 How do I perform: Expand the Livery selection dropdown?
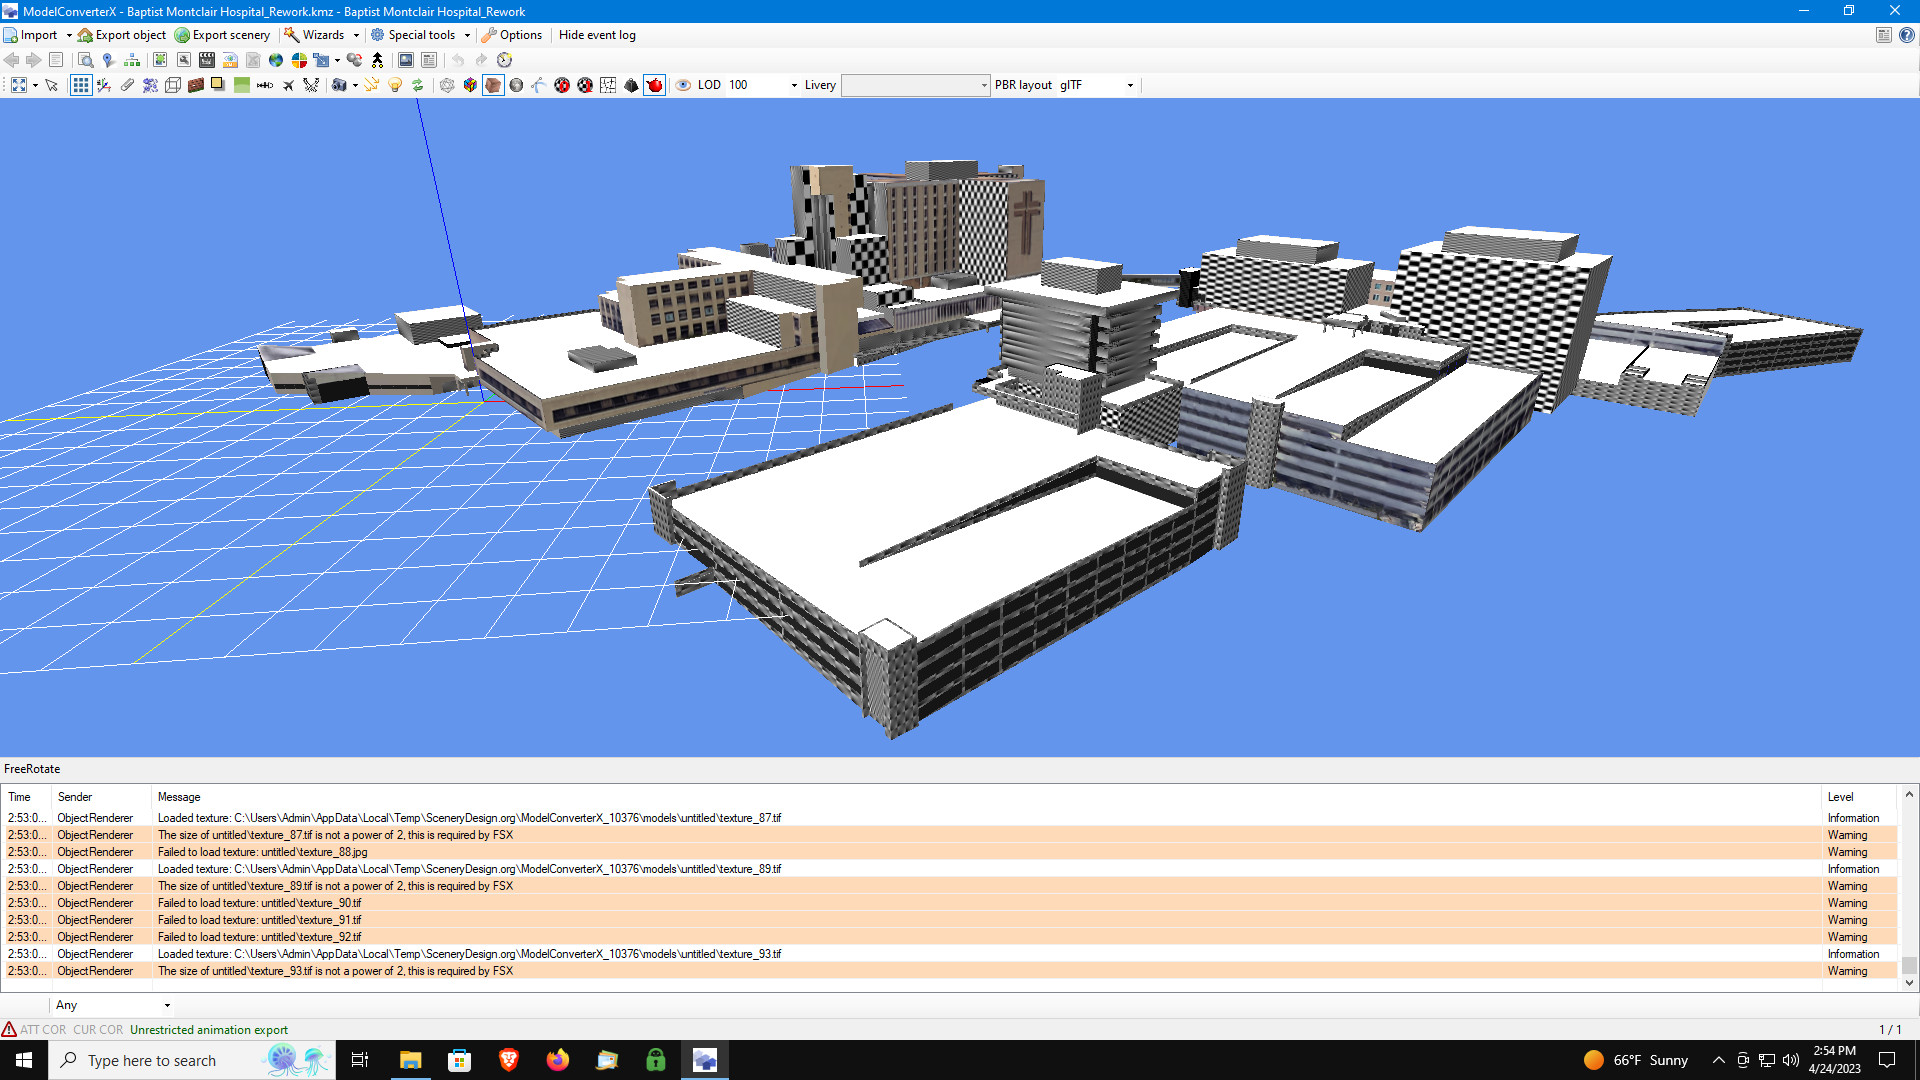985,85
